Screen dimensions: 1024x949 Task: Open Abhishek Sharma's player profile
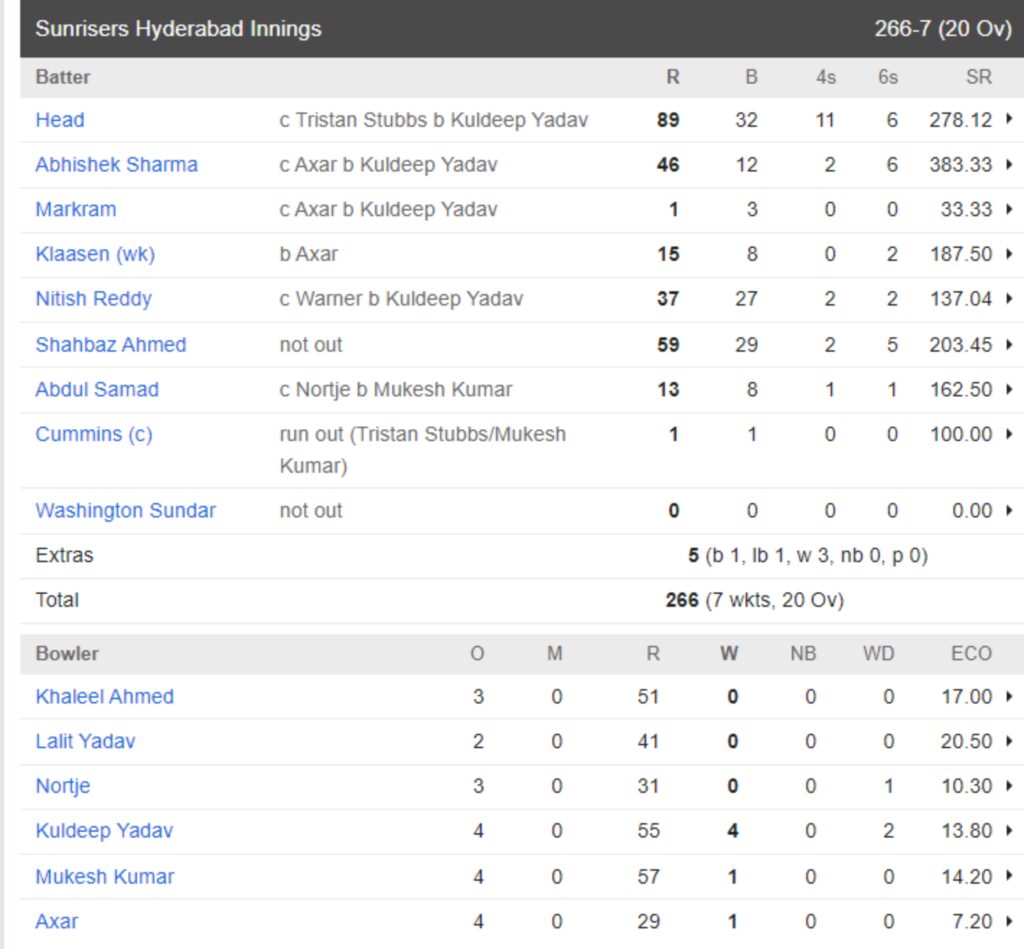pos(116,165)
